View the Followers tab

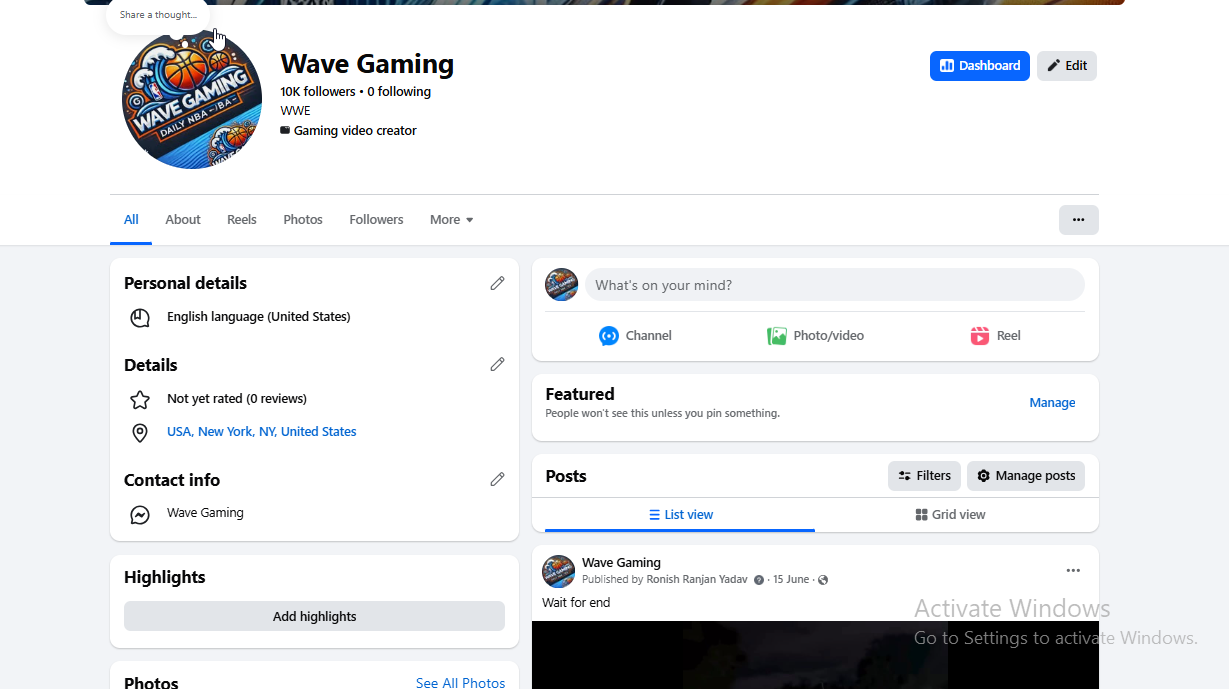[x=376, y=220]
